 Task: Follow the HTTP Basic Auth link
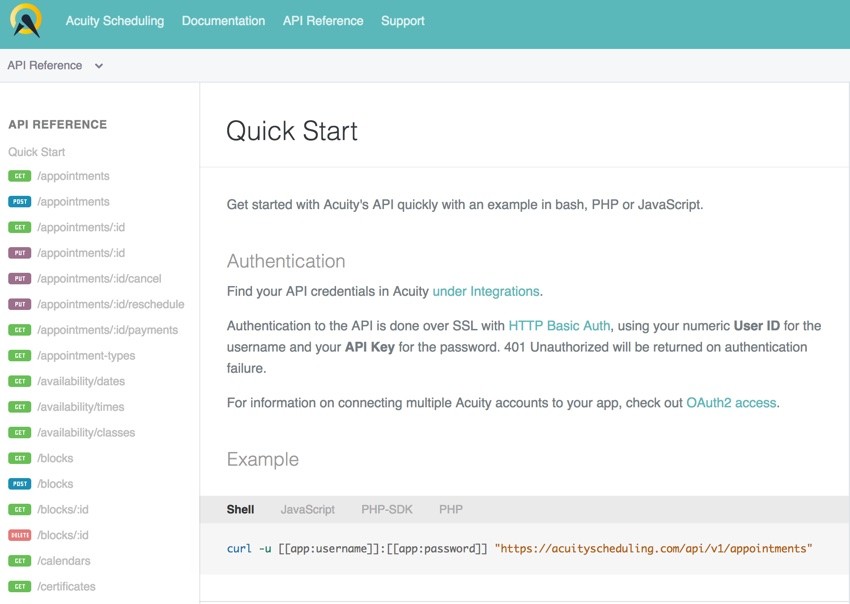coord(559,325)
